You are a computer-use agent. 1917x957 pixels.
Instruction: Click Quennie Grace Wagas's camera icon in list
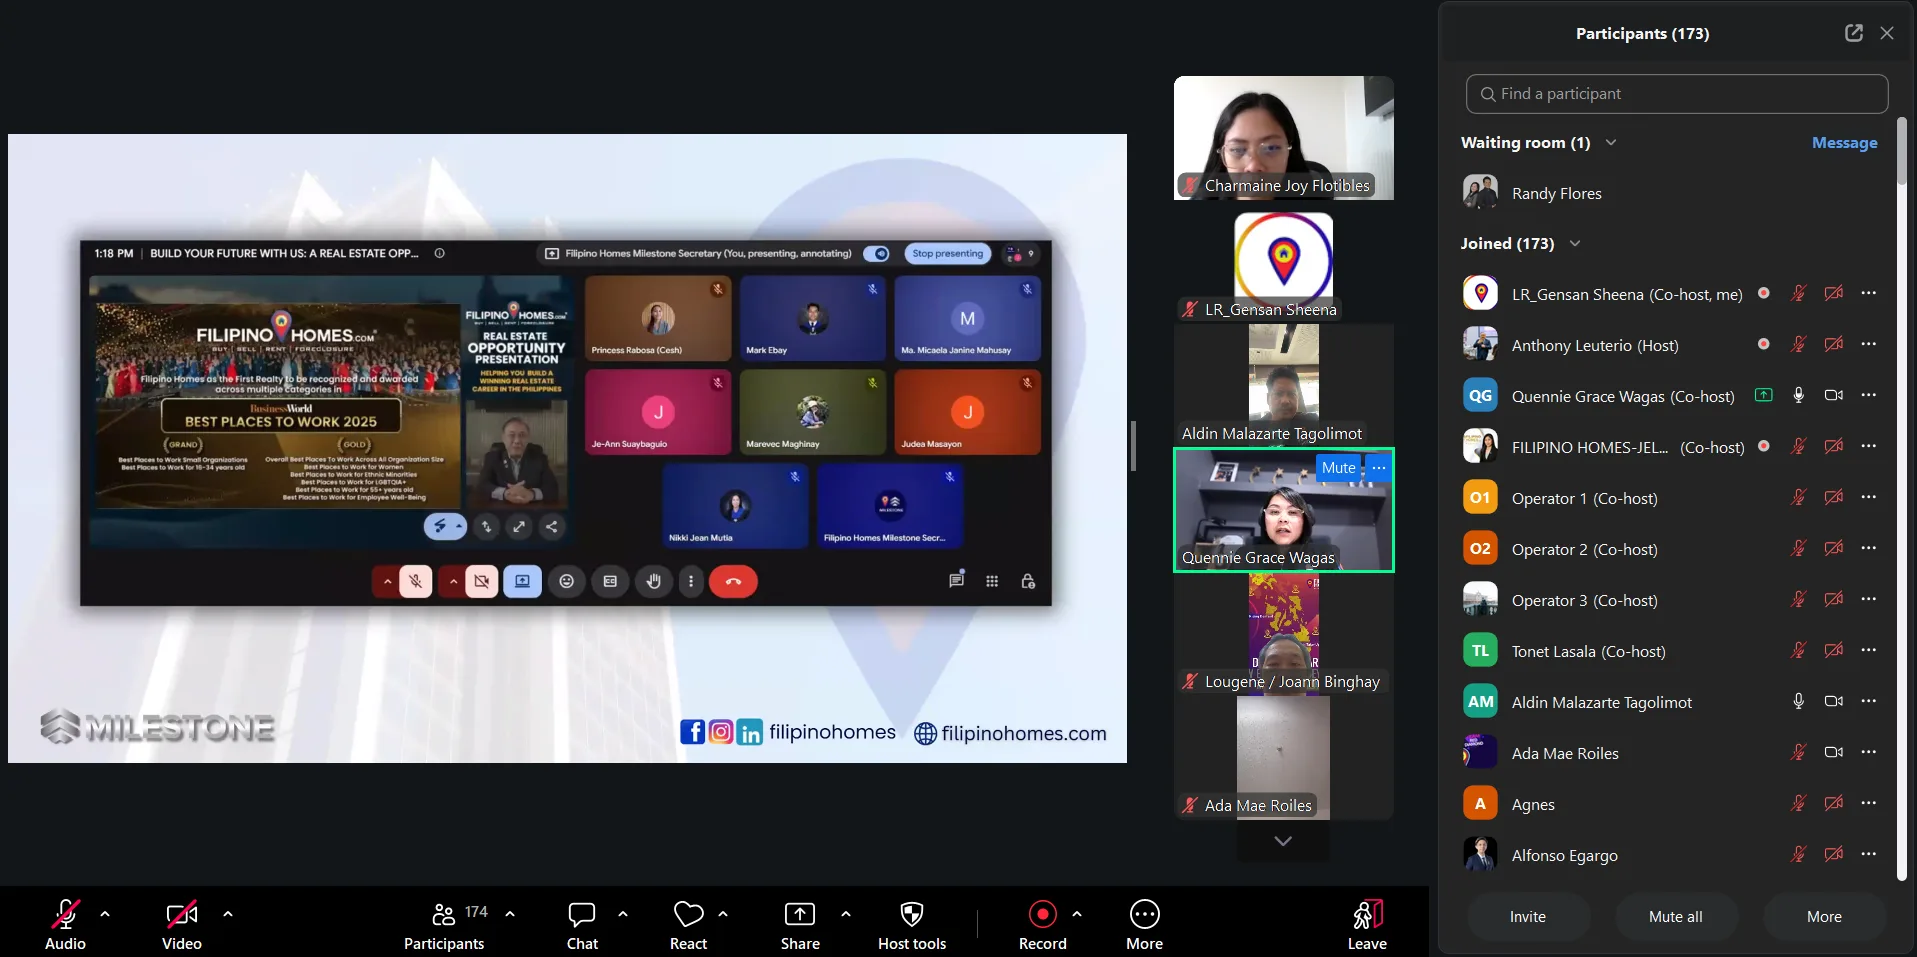pyautogui.click(x=1834, y=396)
